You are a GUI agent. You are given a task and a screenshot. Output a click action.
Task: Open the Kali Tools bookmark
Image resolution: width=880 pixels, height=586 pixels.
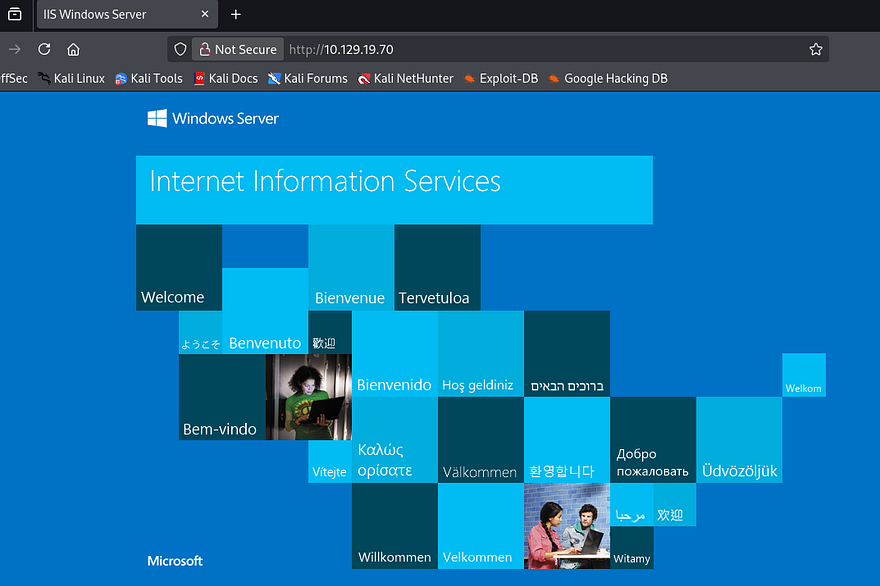(x=149, y=78)
